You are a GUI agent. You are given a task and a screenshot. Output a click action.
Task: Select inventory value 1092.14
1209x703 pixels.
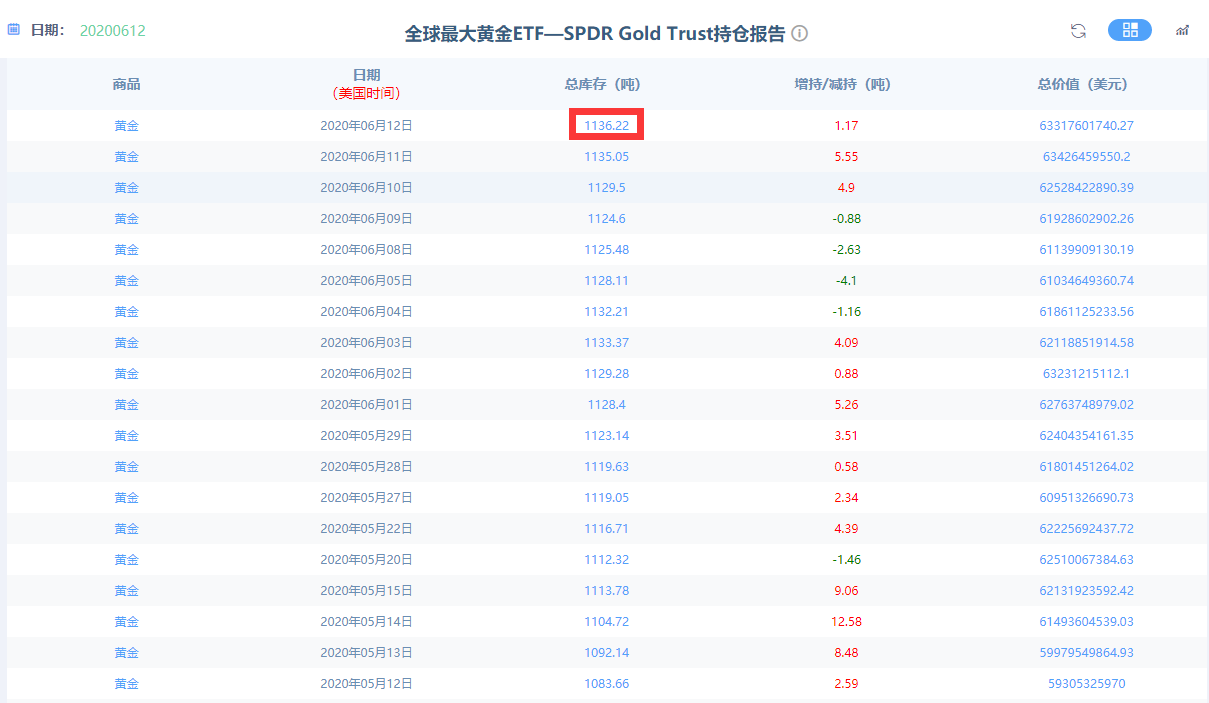click(x=607, y=653)
